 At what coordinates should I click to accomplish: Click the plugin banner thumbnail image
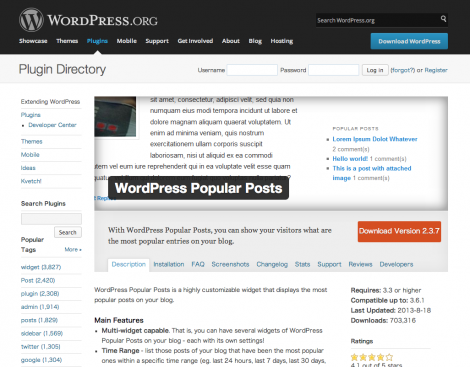[115, 117]
